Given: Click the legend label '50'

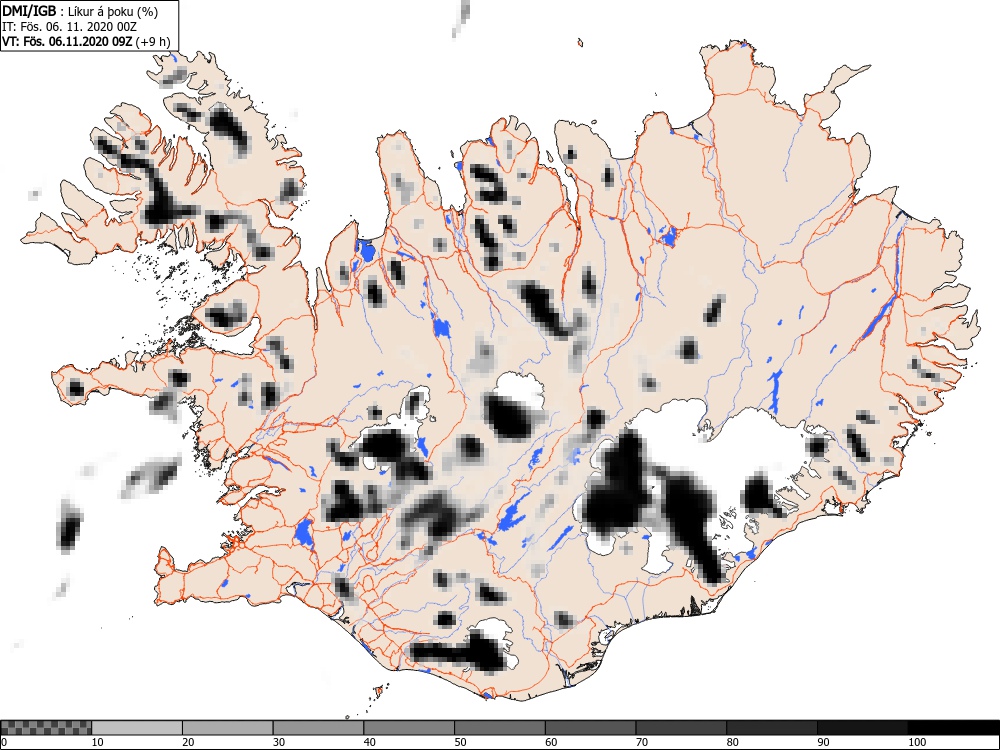Looking at the screenshot, I should pos(460,742).
